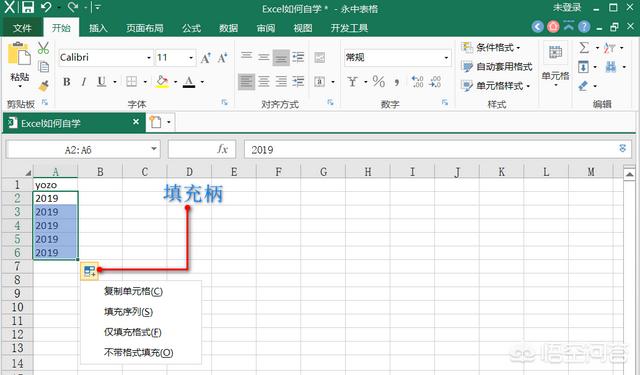Switch to the 页面布局 Page Layout tab
The image size is (640, 375).
145,28
